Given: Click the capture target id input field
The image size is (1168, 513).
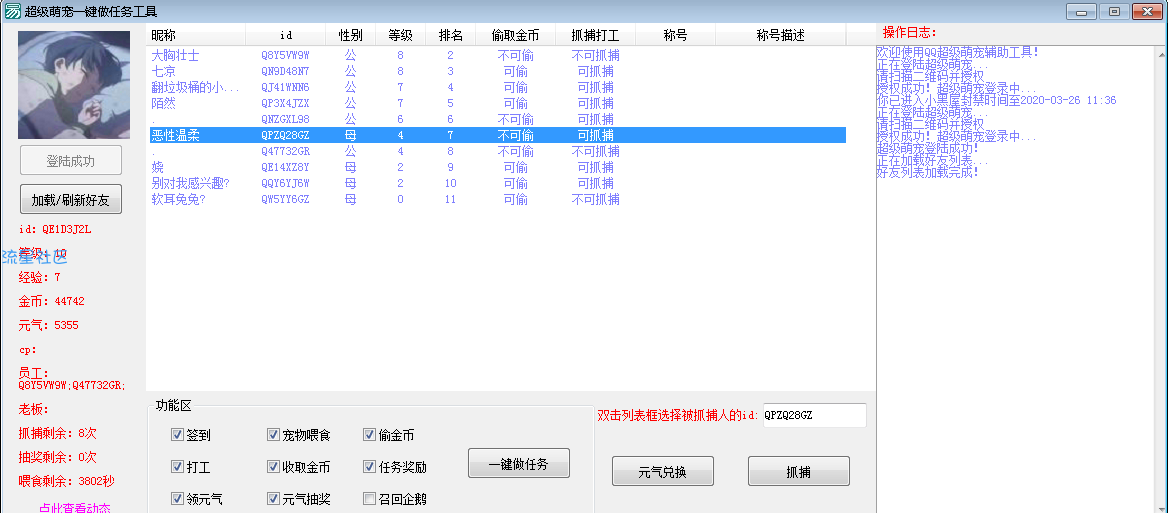Looking at the screenshot, I should coord(813,415).
